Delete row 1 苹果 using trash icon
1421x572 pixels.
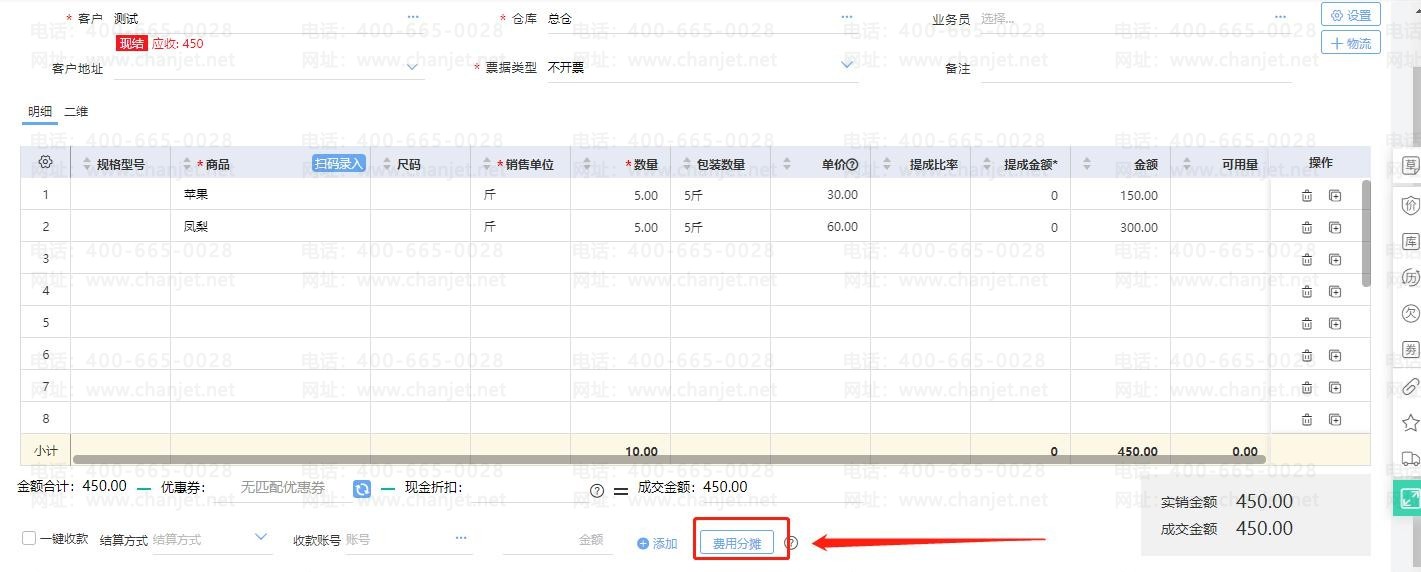(x=1307, y=196)
